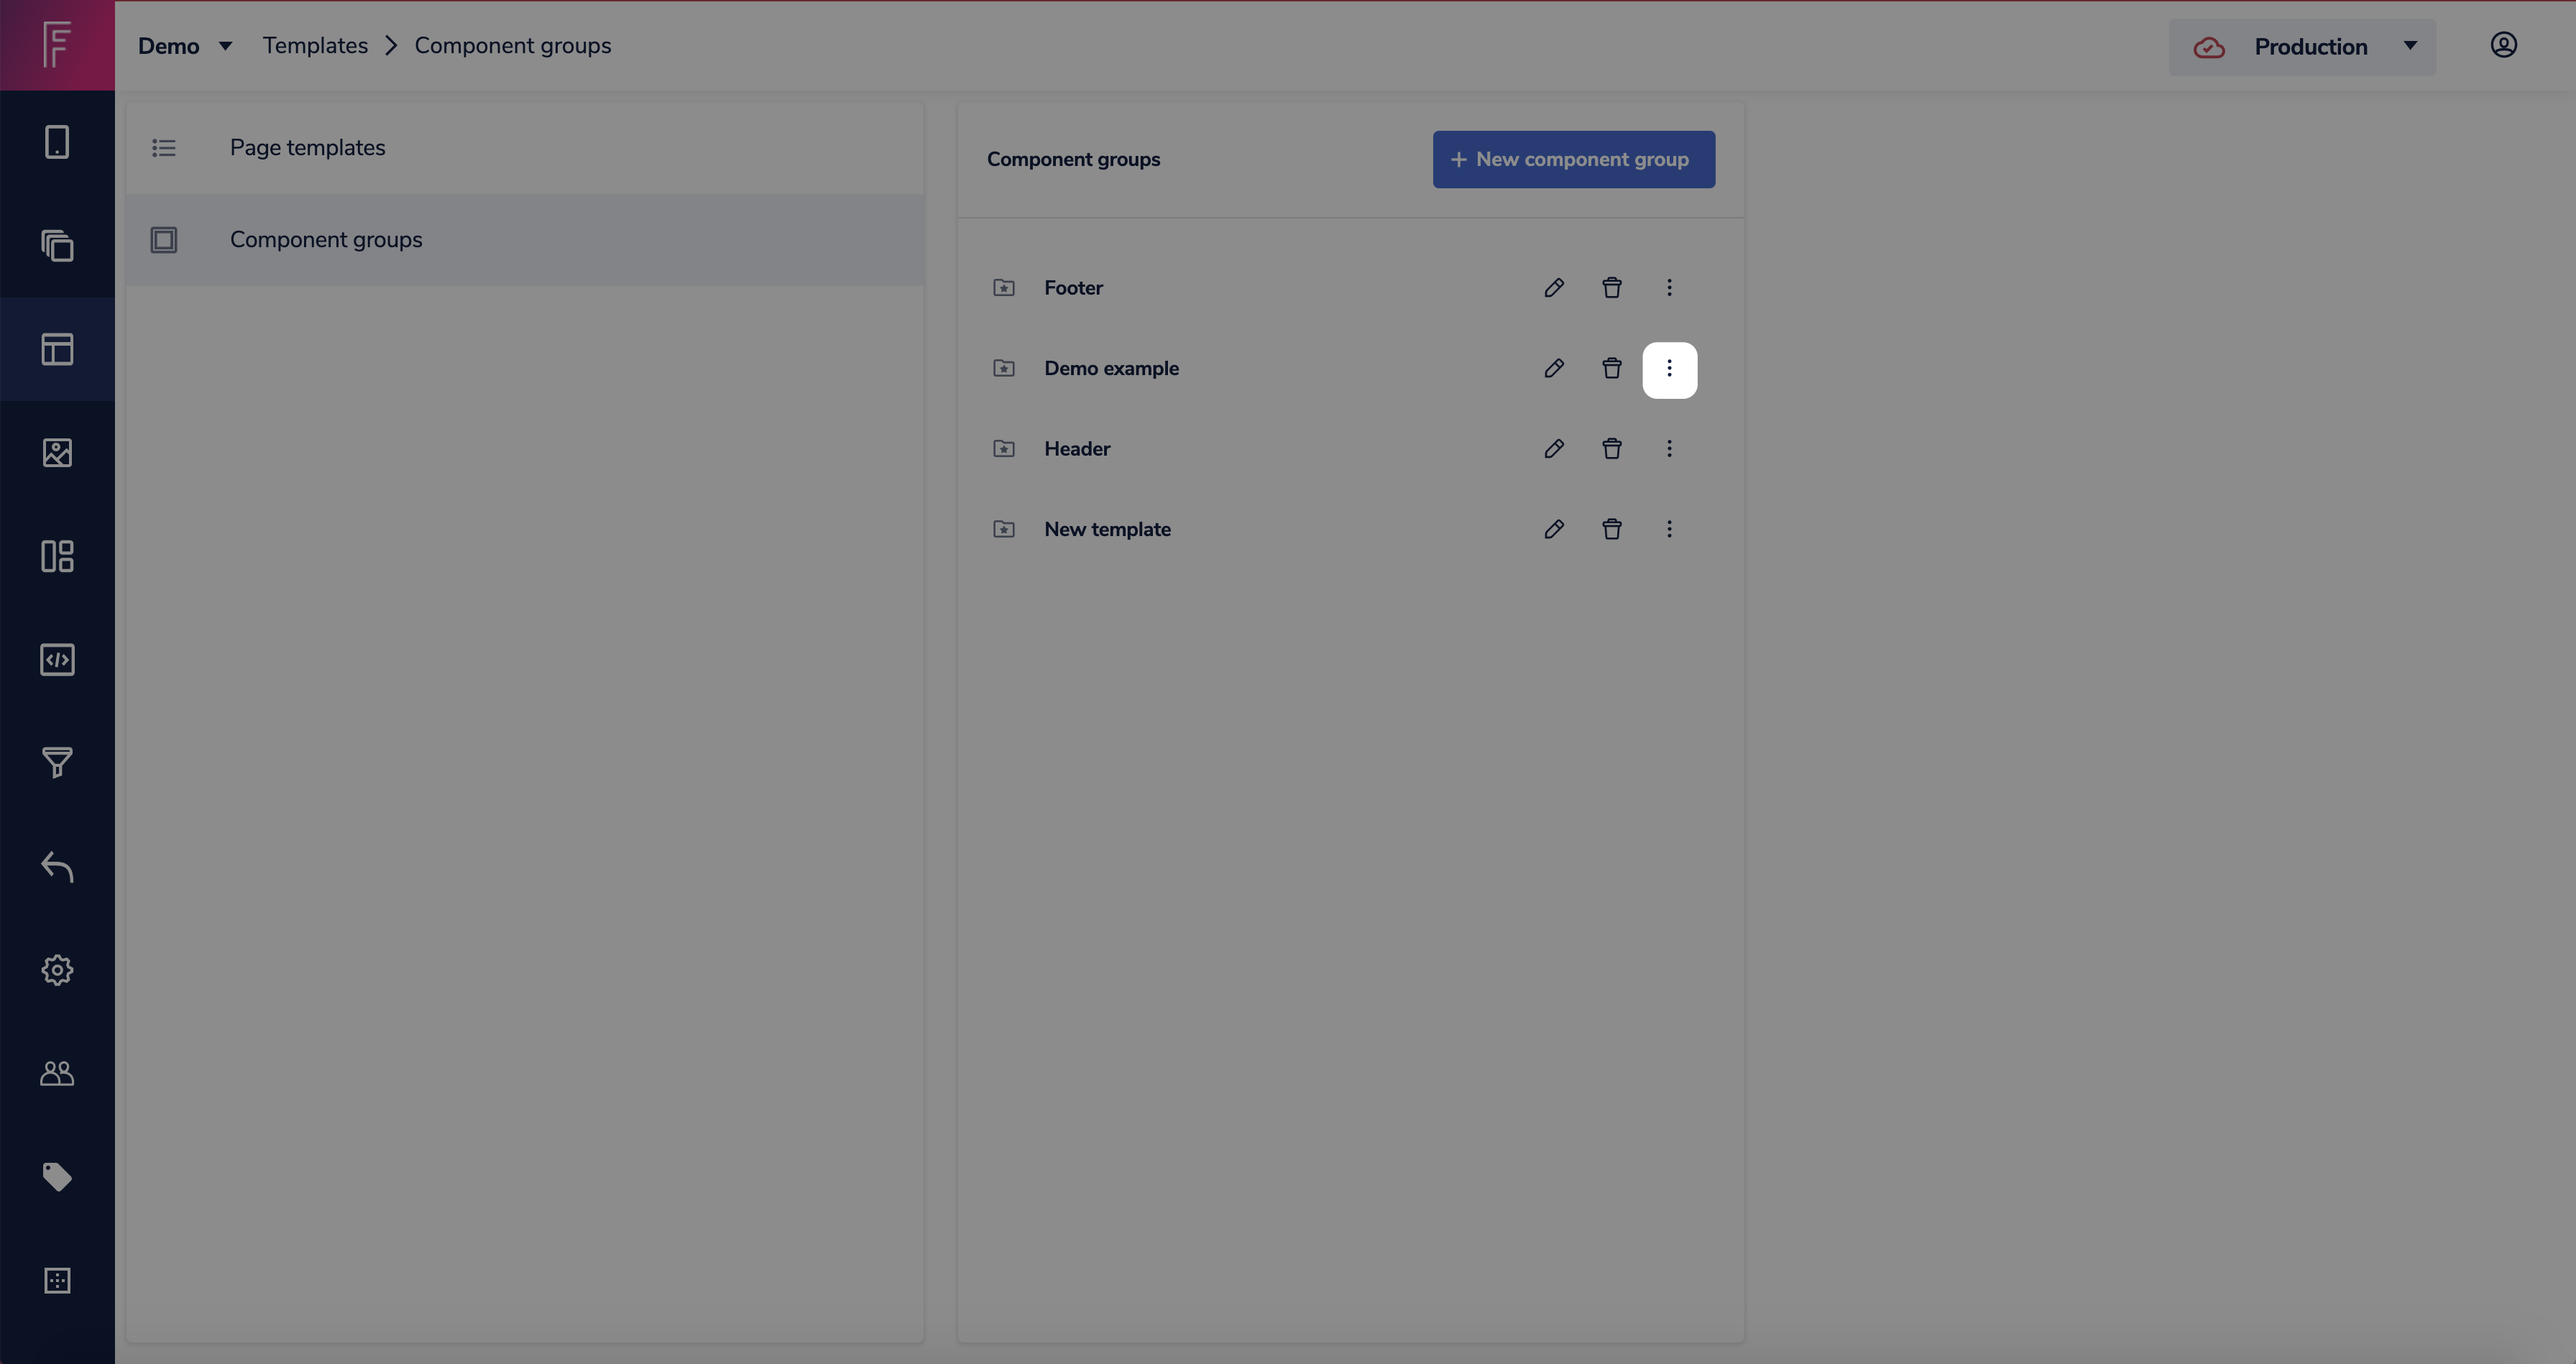This screenshot has height=1364, width=2576.
Task: Click the user account icon at top right
Action: click(2503, 45)
